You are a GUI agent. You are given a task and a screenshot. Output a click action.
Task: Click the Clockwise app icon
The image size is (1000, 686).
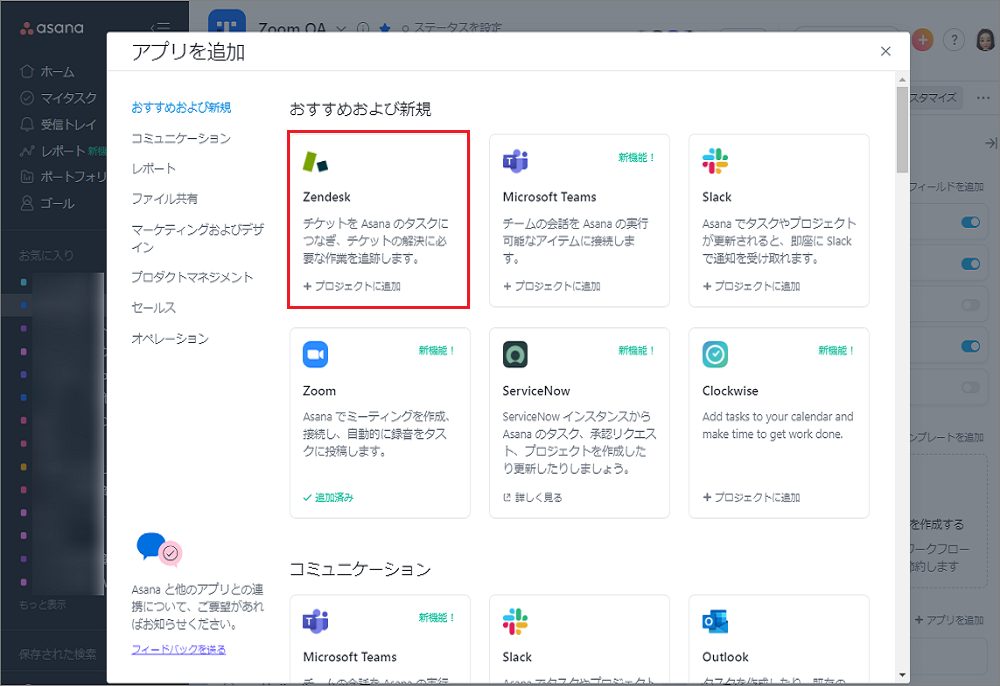(x=715, y=354)
